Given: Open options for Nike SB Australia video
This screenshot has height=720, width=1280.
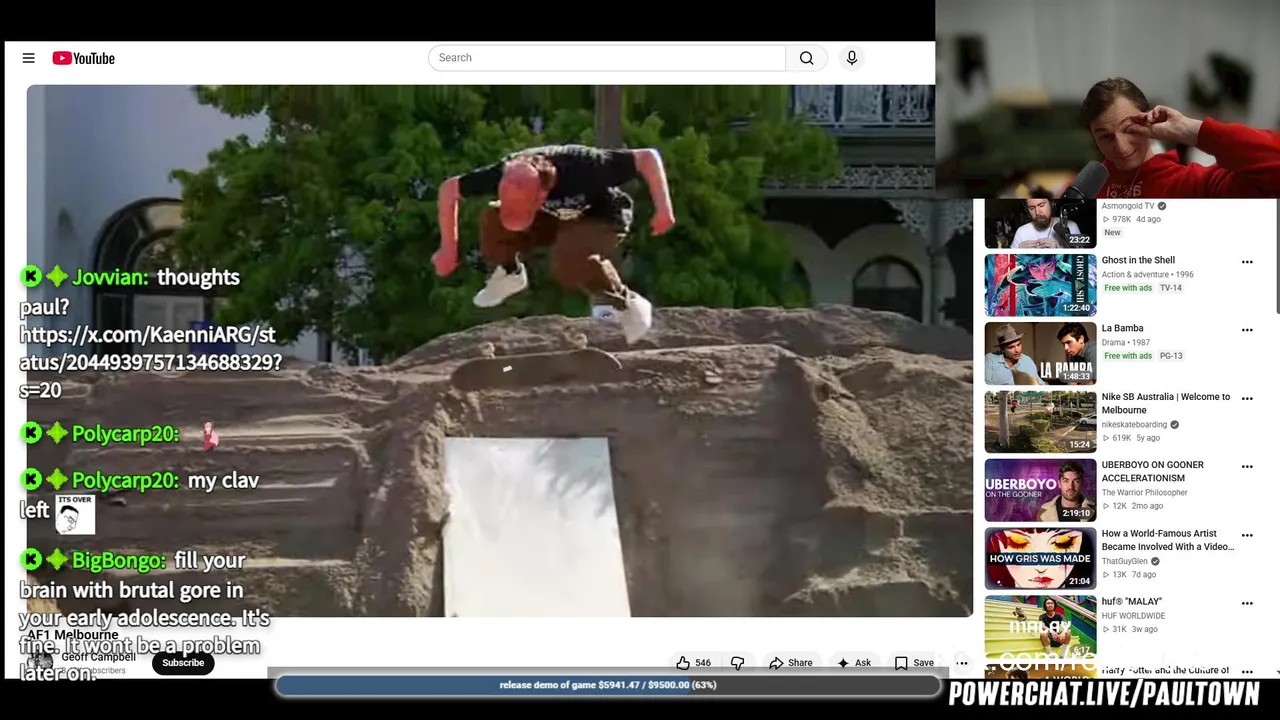Looking at the screenshot, I should pos(1247,398).
